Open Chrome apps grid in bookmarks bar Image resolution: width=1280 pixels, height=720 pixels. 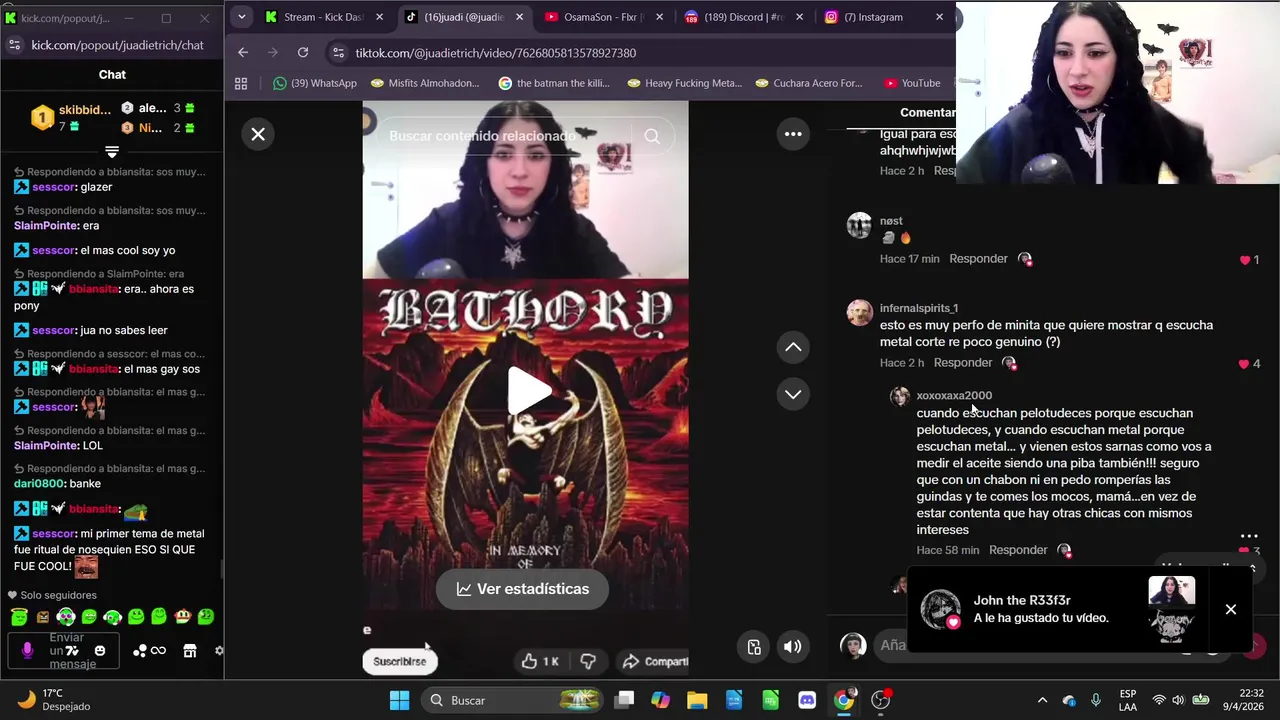tap(241, 83)
